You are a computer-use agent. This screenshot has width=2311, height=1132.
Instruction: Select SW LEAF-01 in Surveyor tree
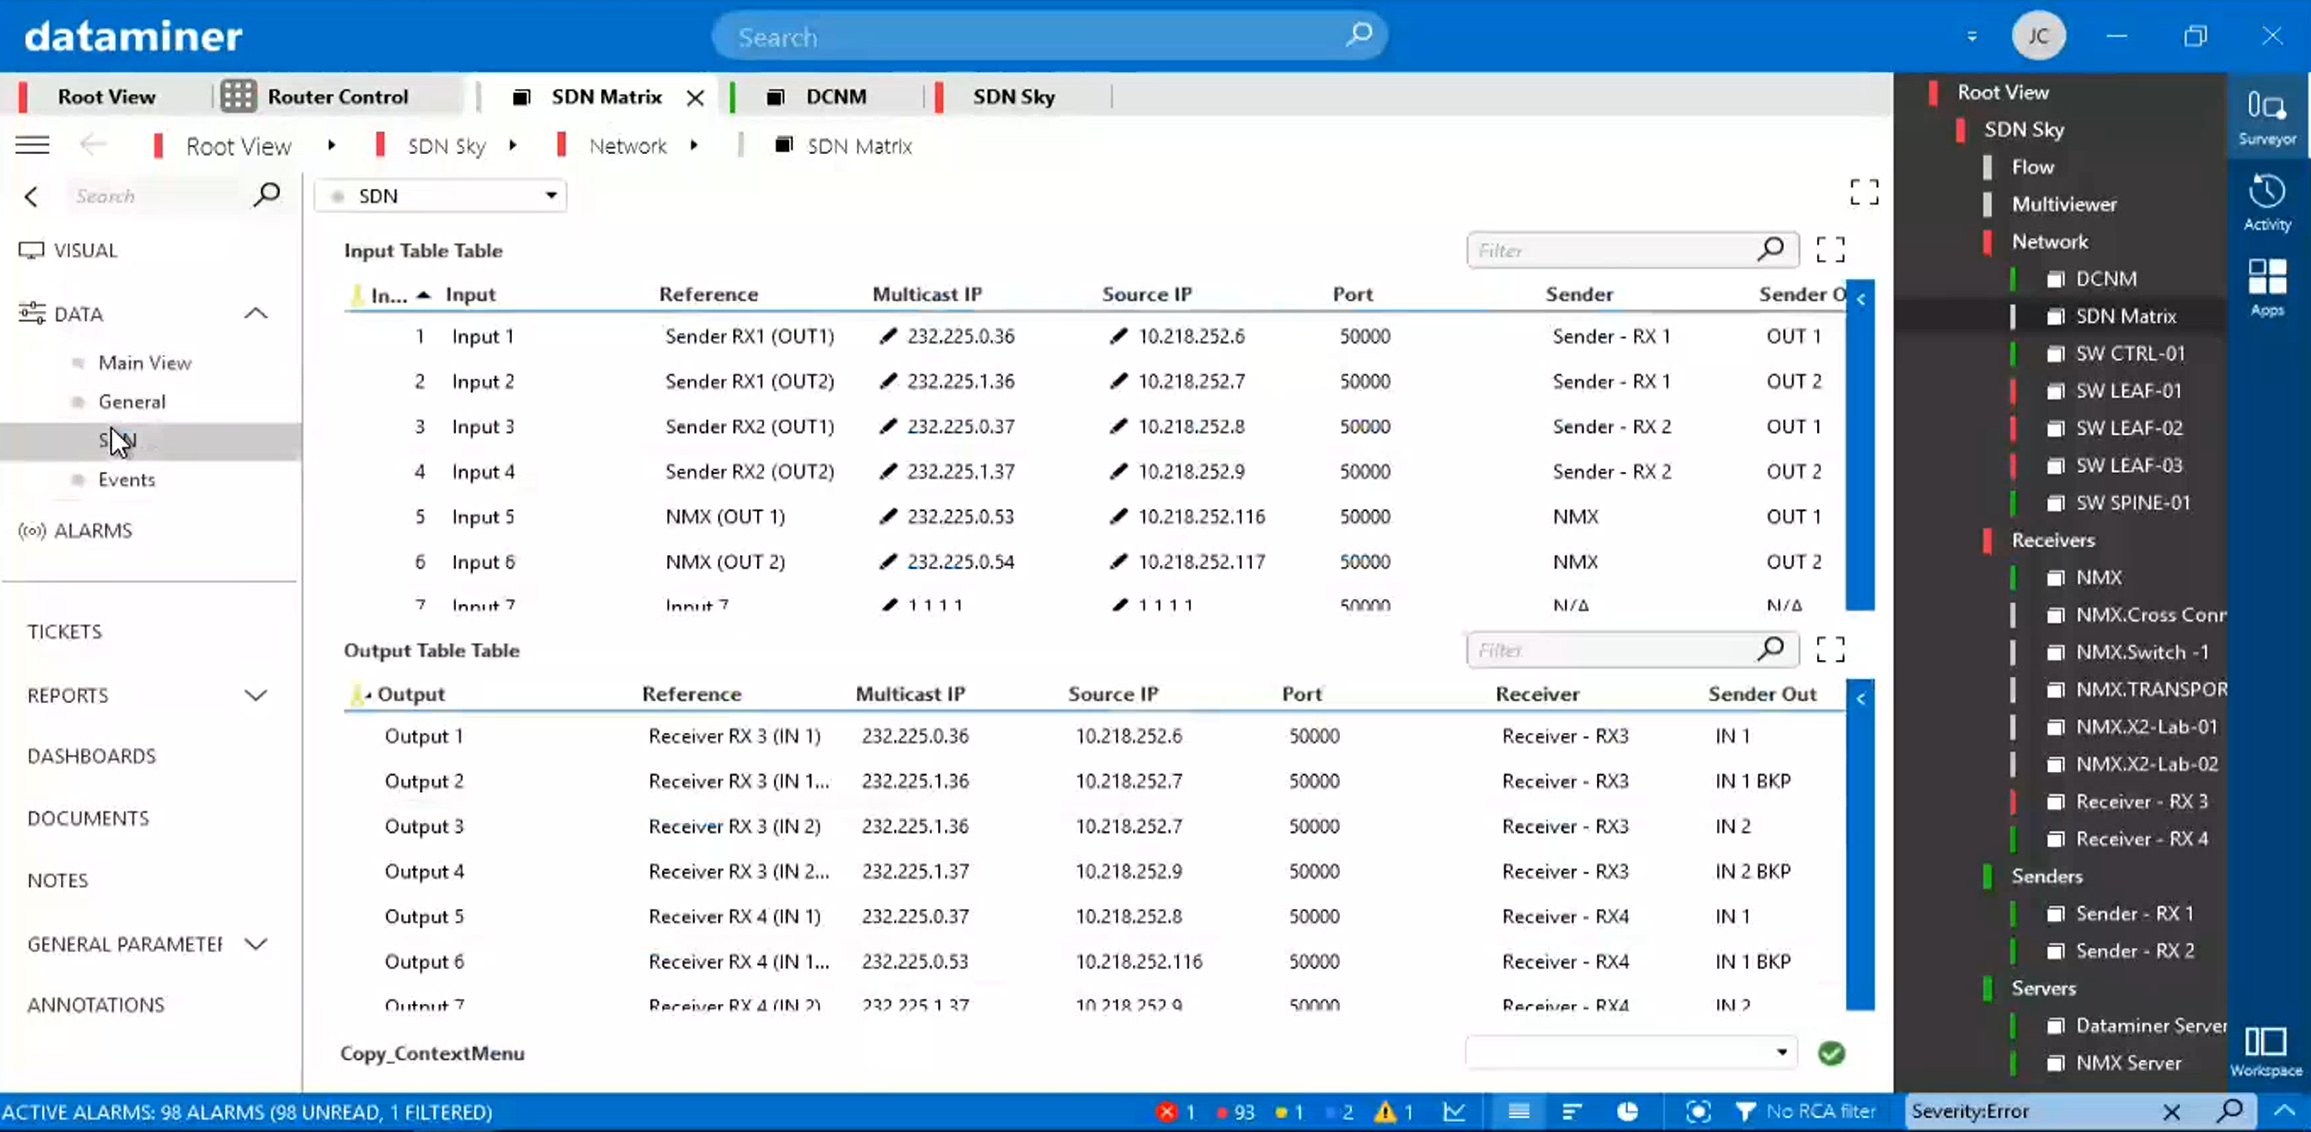[2128, 391]
